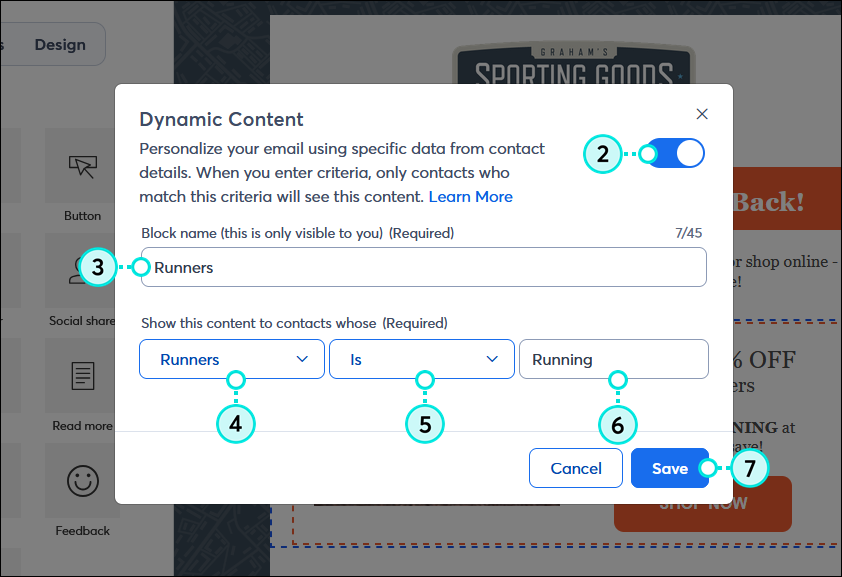
Task: Click callout 2 beside the toggle
Action: (603, 155)
